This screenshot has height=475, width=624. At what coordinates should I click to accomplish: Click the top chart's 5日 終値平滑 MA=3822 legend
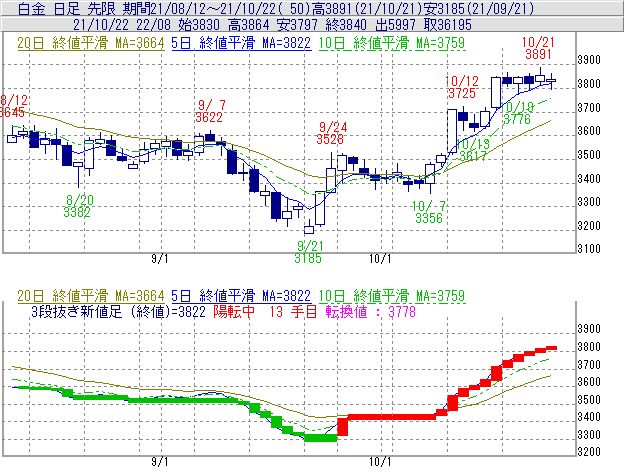click(241, 43)
